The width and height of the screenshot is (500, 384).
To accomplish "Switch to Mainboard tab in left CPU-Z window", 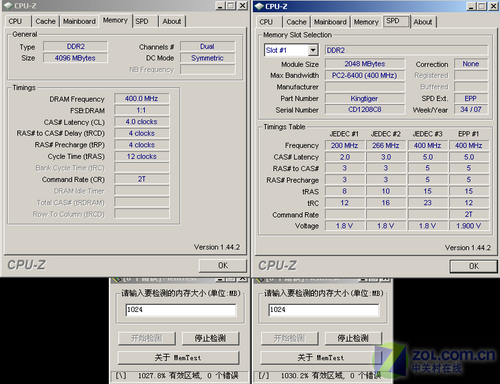I will click(x=79, y=21).
